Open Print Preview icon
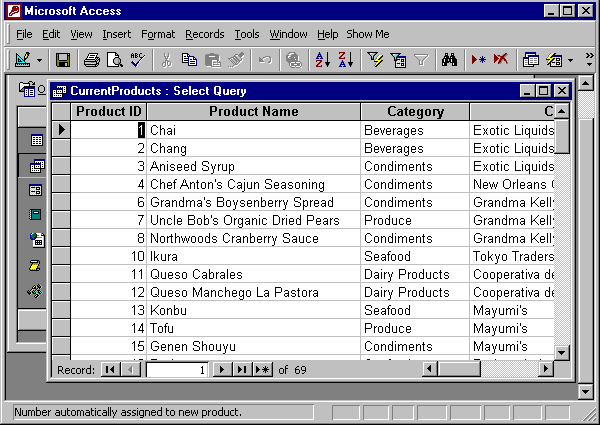 (x=115, y=60)
